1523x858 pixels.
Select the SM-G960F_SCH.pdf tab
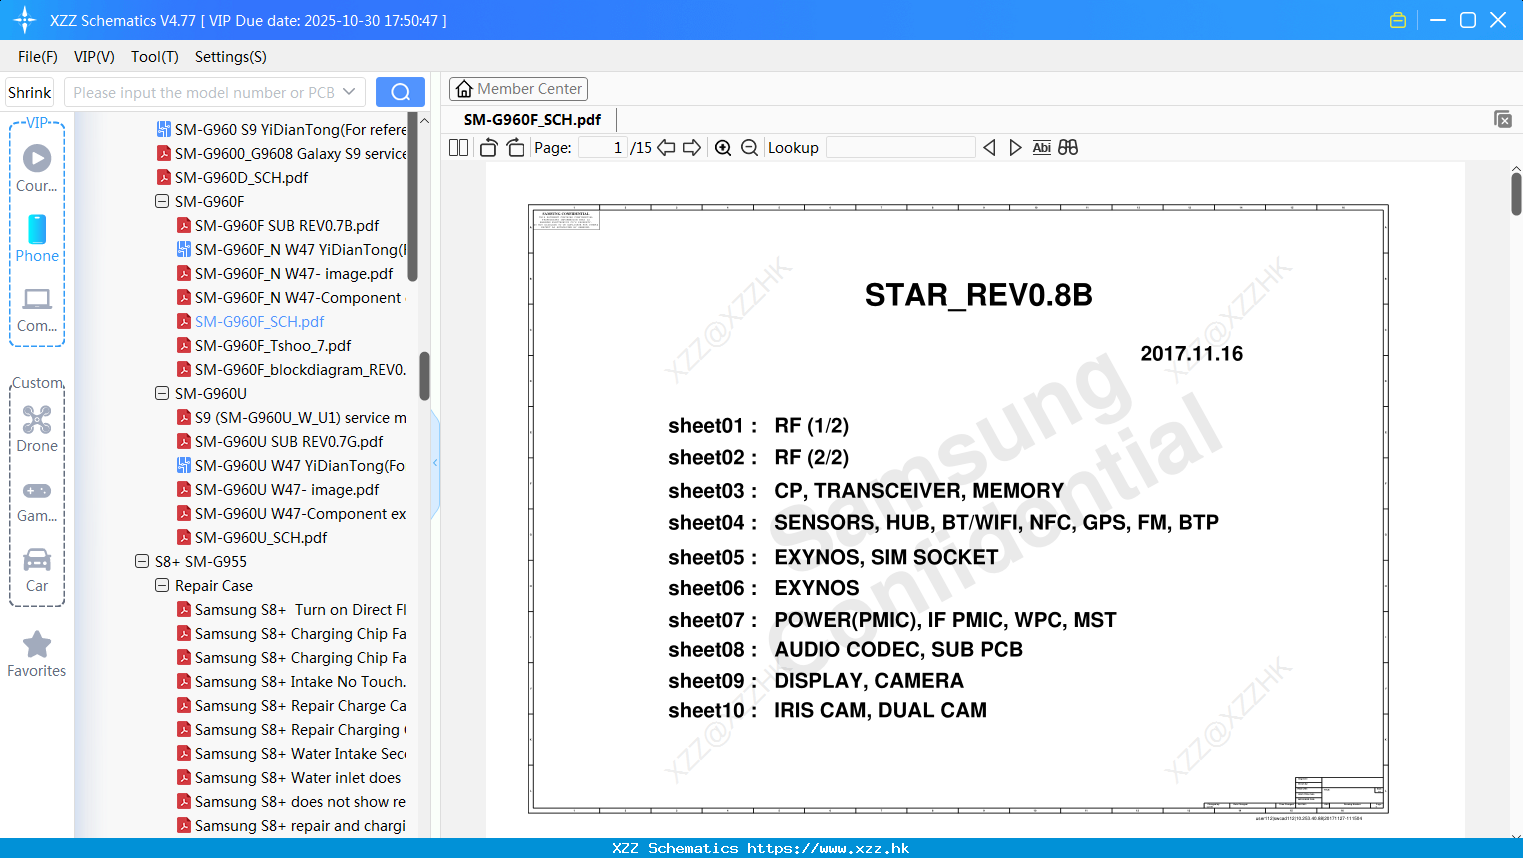click(532, 119)
